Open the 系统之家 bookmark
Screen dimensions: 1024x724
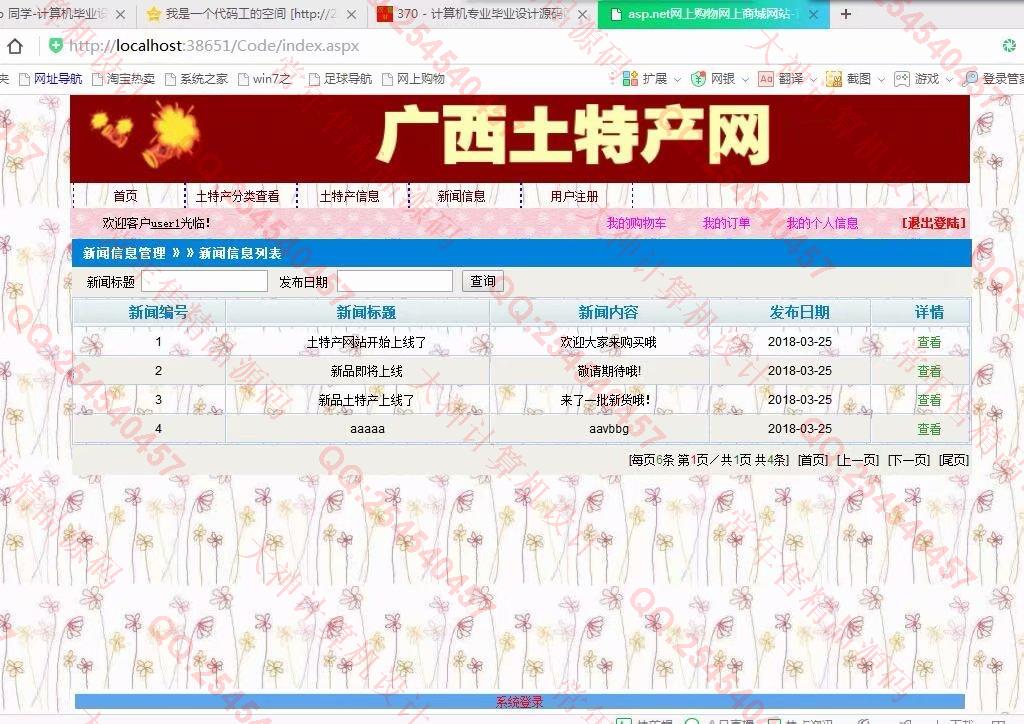coord(197,79)
